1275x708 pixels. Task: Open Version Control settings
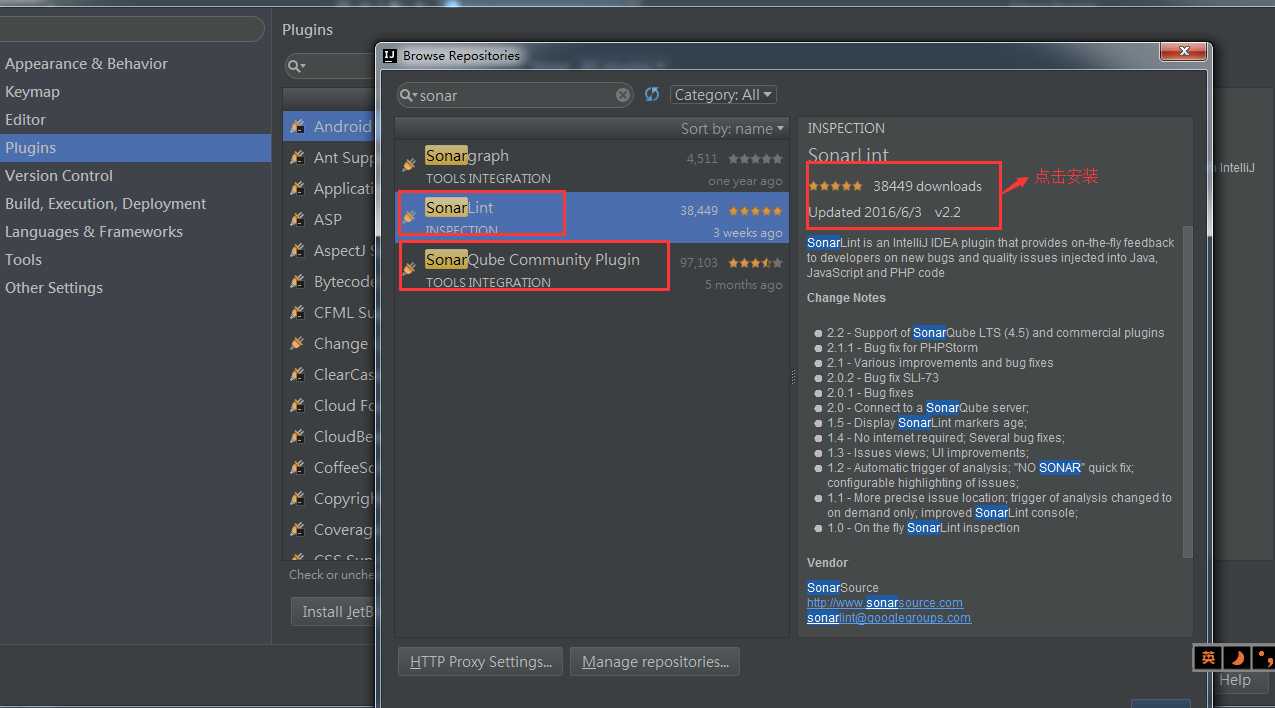(x=59, y=175)
